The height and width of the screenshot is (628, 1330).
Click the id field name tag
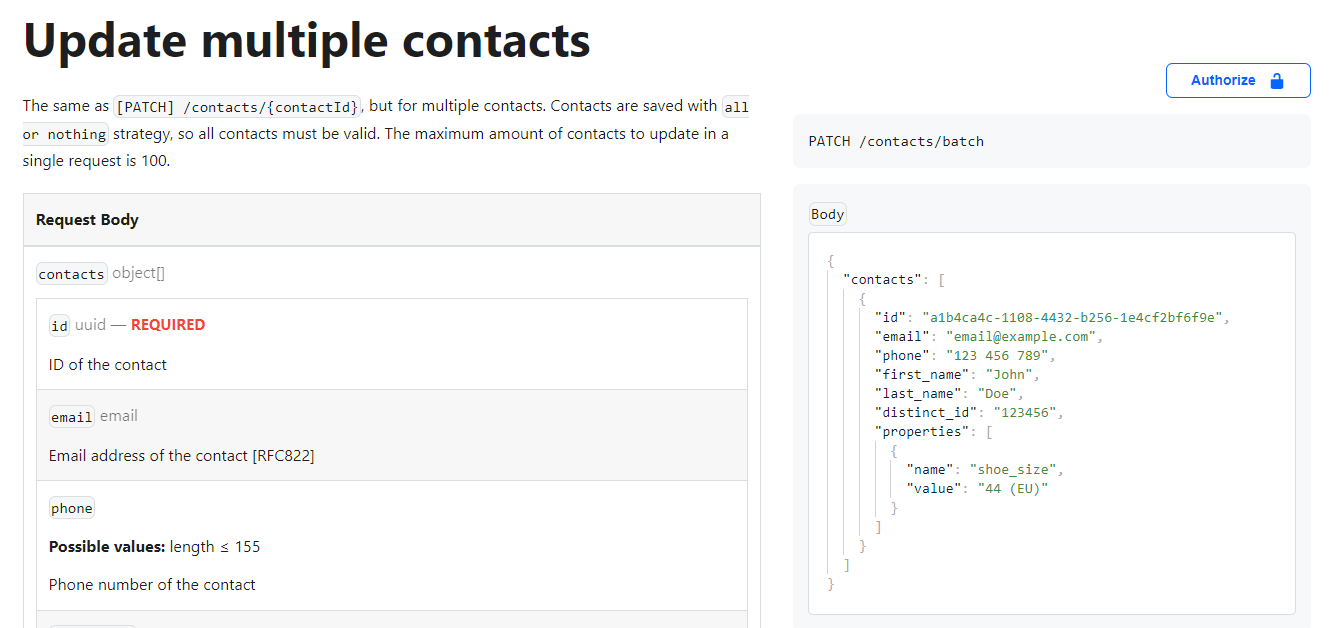(x=59, y=325)
